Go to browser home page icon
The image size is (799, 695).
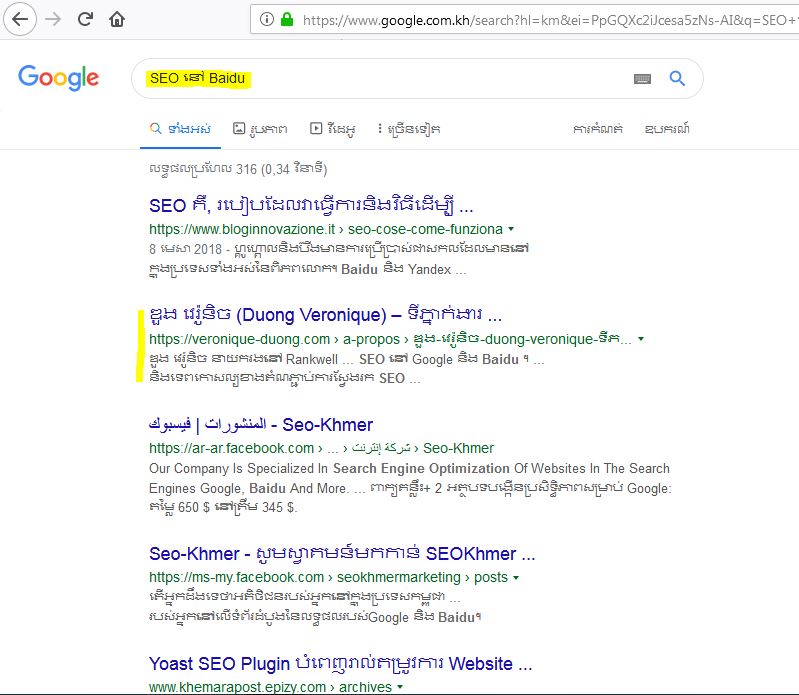point(117,19)
